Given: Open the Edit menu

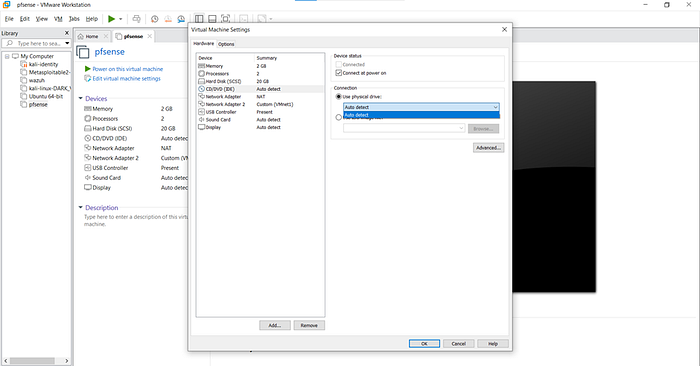Looking at the screenshot, I should coord(25,19).
